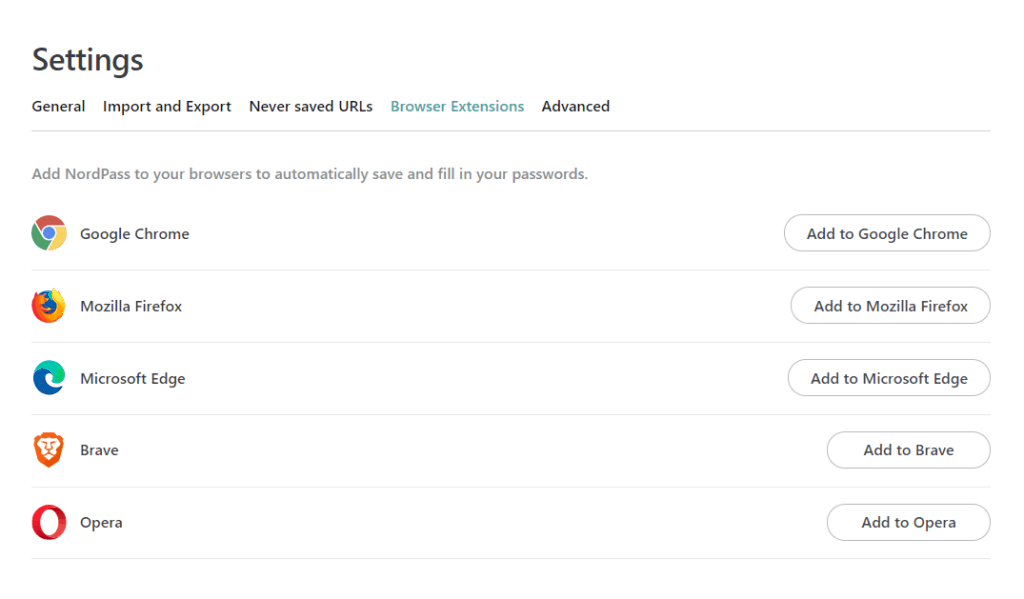Image resolution: width=1024 pixels, height=599 pixels.
Task: Open the Advanced settings tab
Action: 575,106
